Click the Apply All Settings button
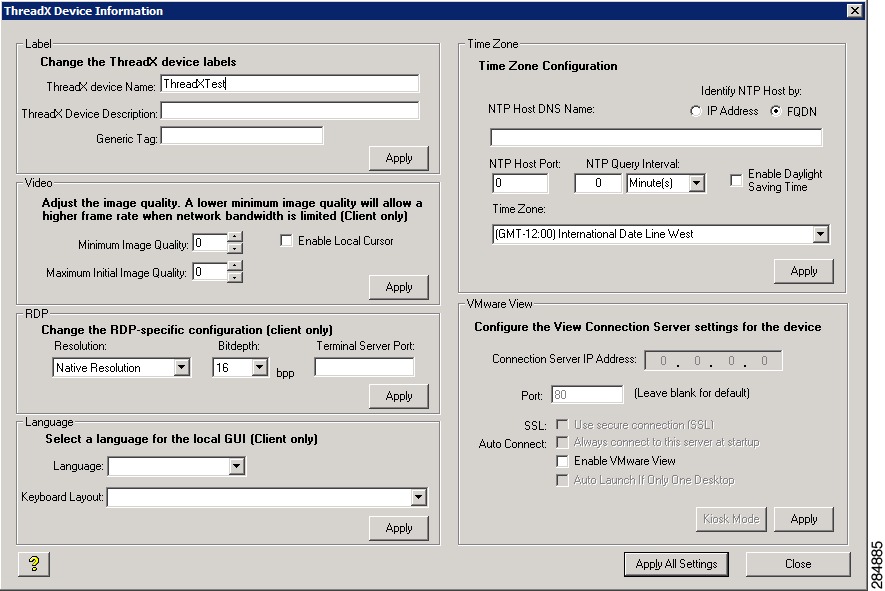Image resolution: width=885 pixels, height=591 pixels. pos(676,564)
